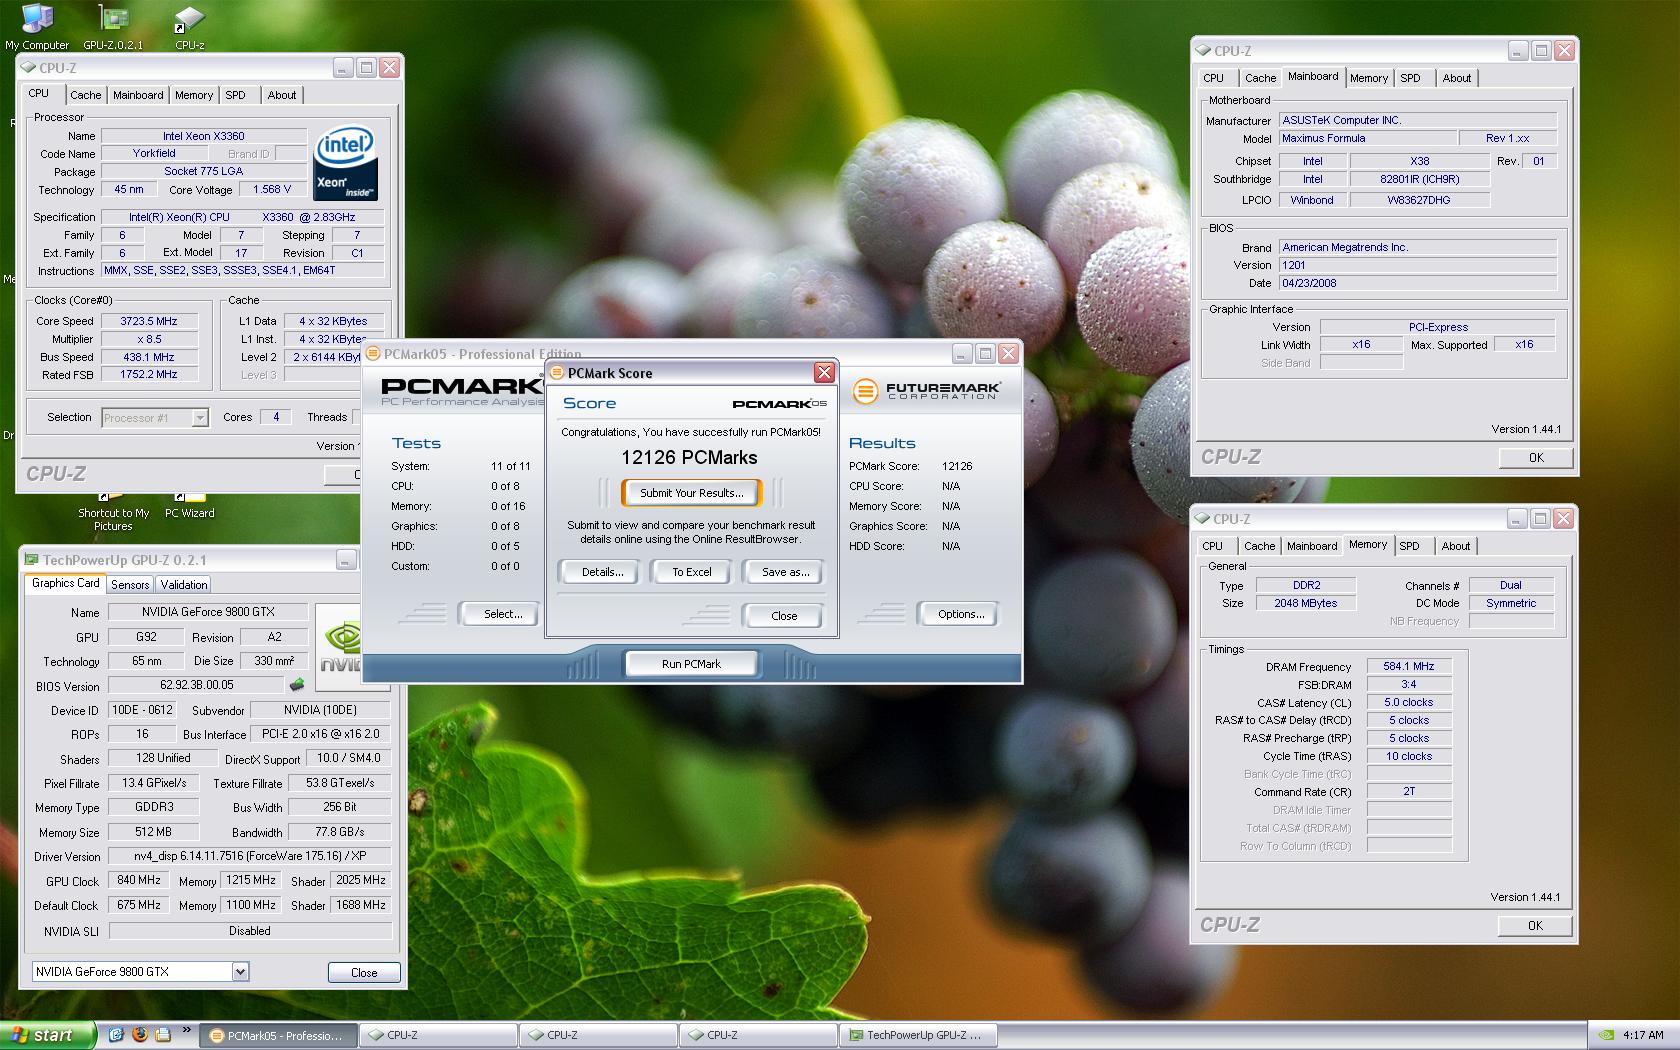Viewport: 1680px width, 1050px height.
Task: Click the Intel Xeon inside logo
Action: (345, 163)
